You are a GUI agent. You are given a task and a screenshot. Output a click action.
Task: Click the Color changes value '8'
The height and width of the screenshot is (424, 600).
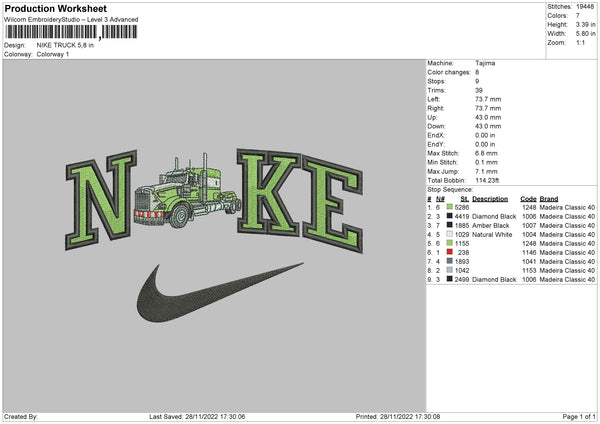(x=477, y=72)
